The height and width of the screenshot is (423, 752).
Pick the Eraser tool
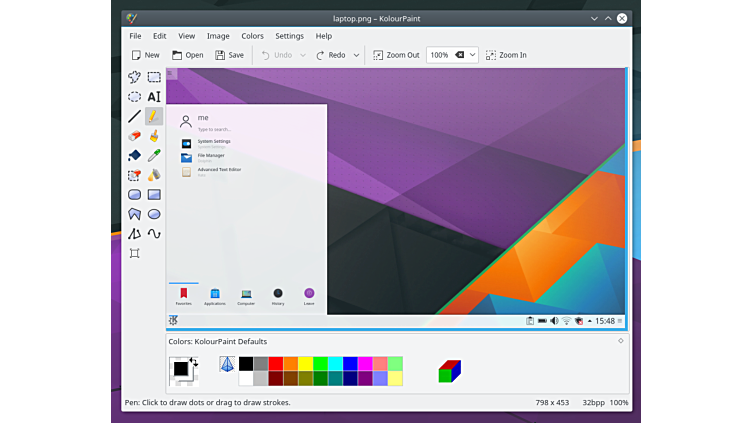134,136
